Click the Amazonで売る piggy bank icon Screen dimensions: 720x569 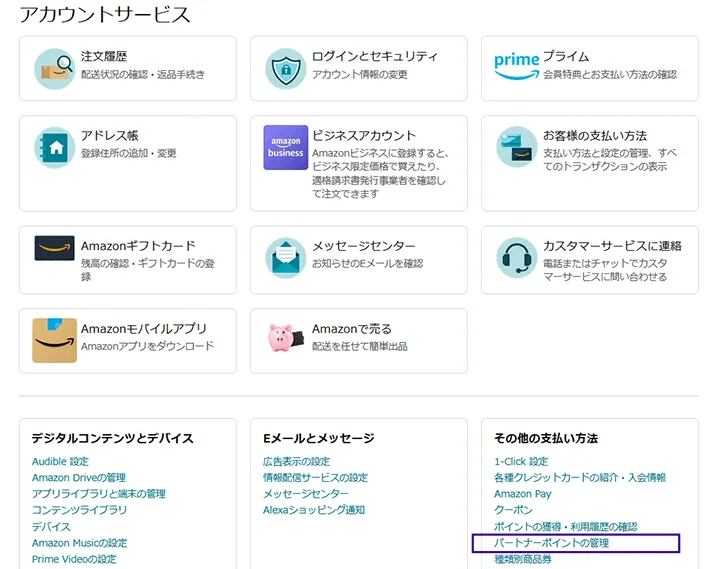tap(286, 338)
